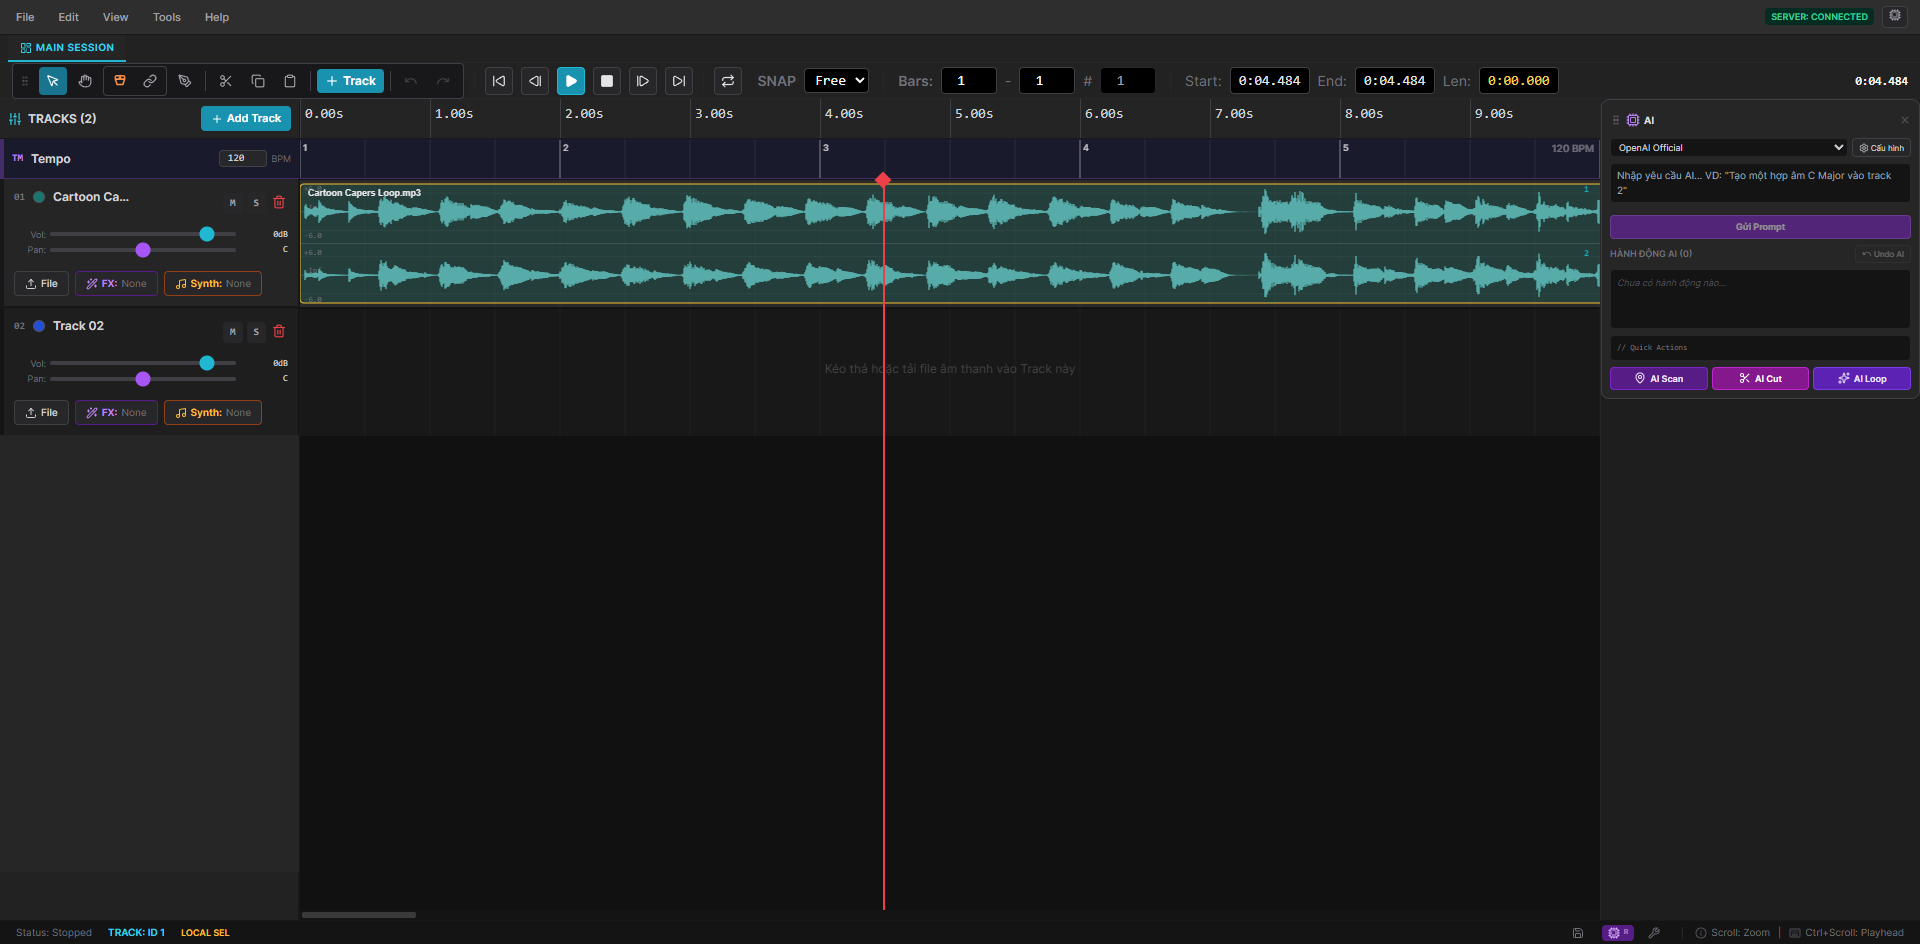This screenshot has height=944, width=1920.
Task: Click the save disk icon in status bar
Action: [1578, 933]
